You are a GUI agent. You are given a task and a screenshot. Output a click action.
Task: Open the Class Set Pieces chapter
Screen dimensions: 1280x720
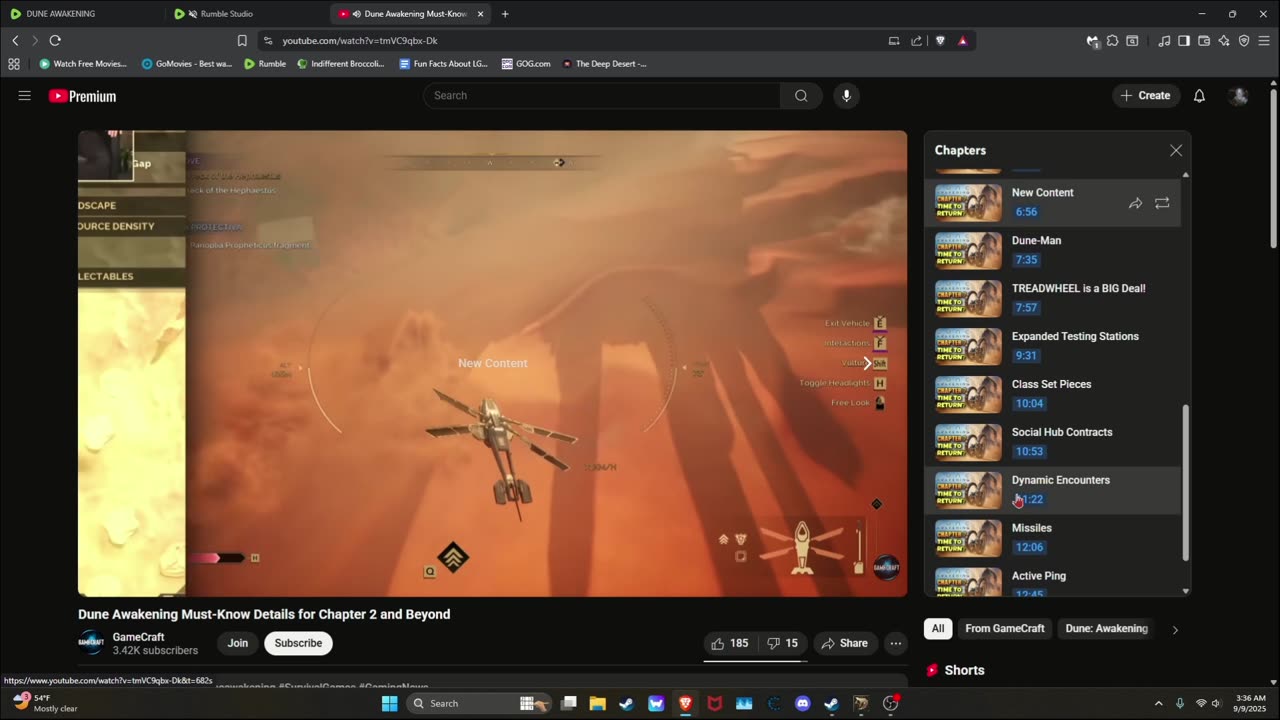(x=1053, y=394)
